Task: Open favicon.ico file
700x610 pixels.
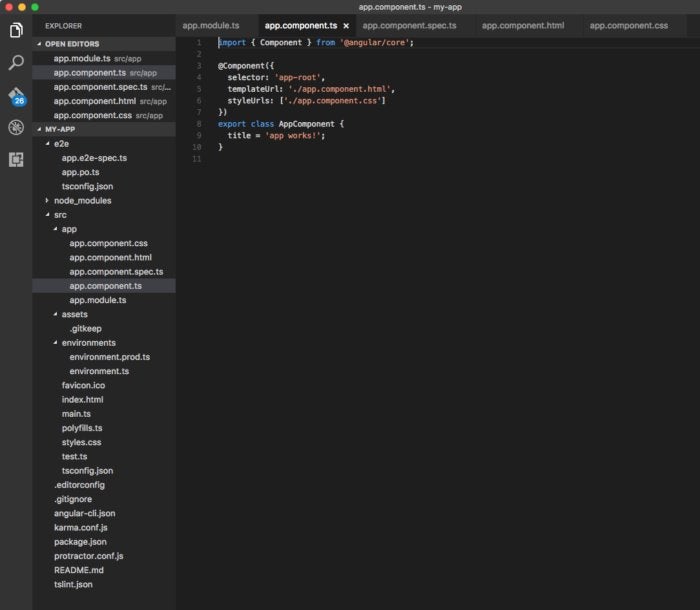Action: point(104,385)
